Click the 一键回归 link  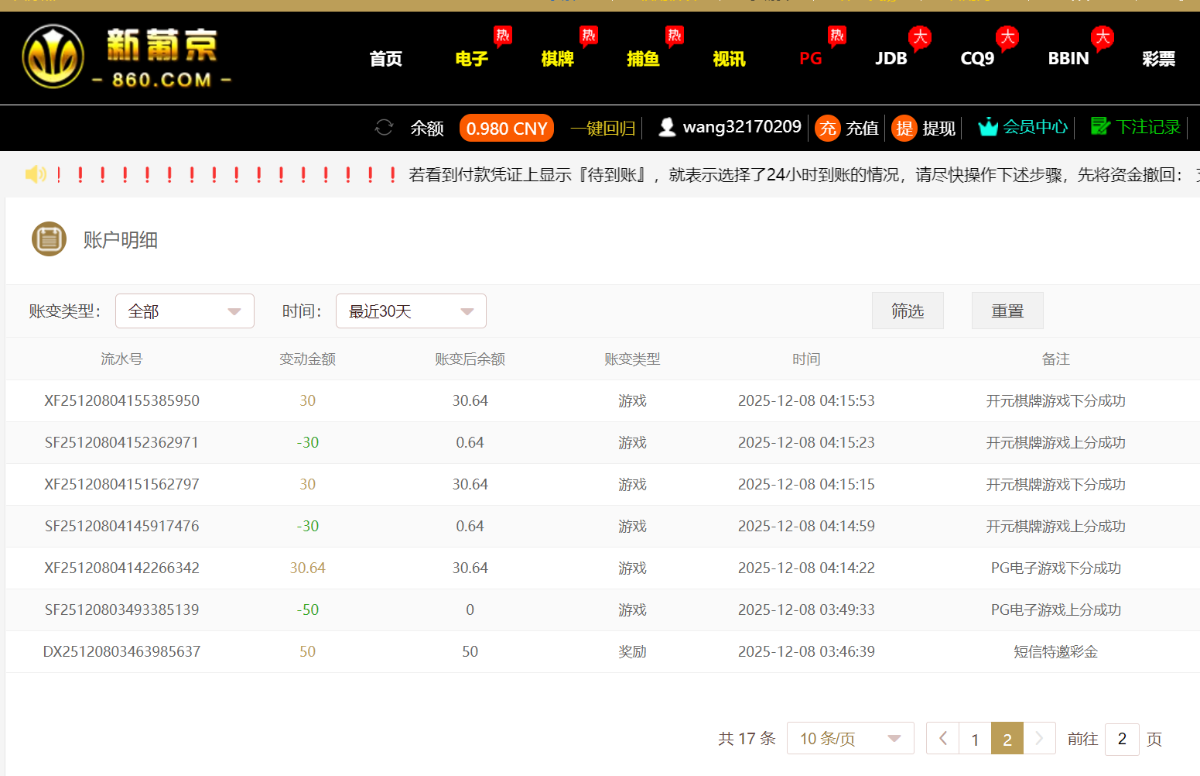(x=603, y=128)
